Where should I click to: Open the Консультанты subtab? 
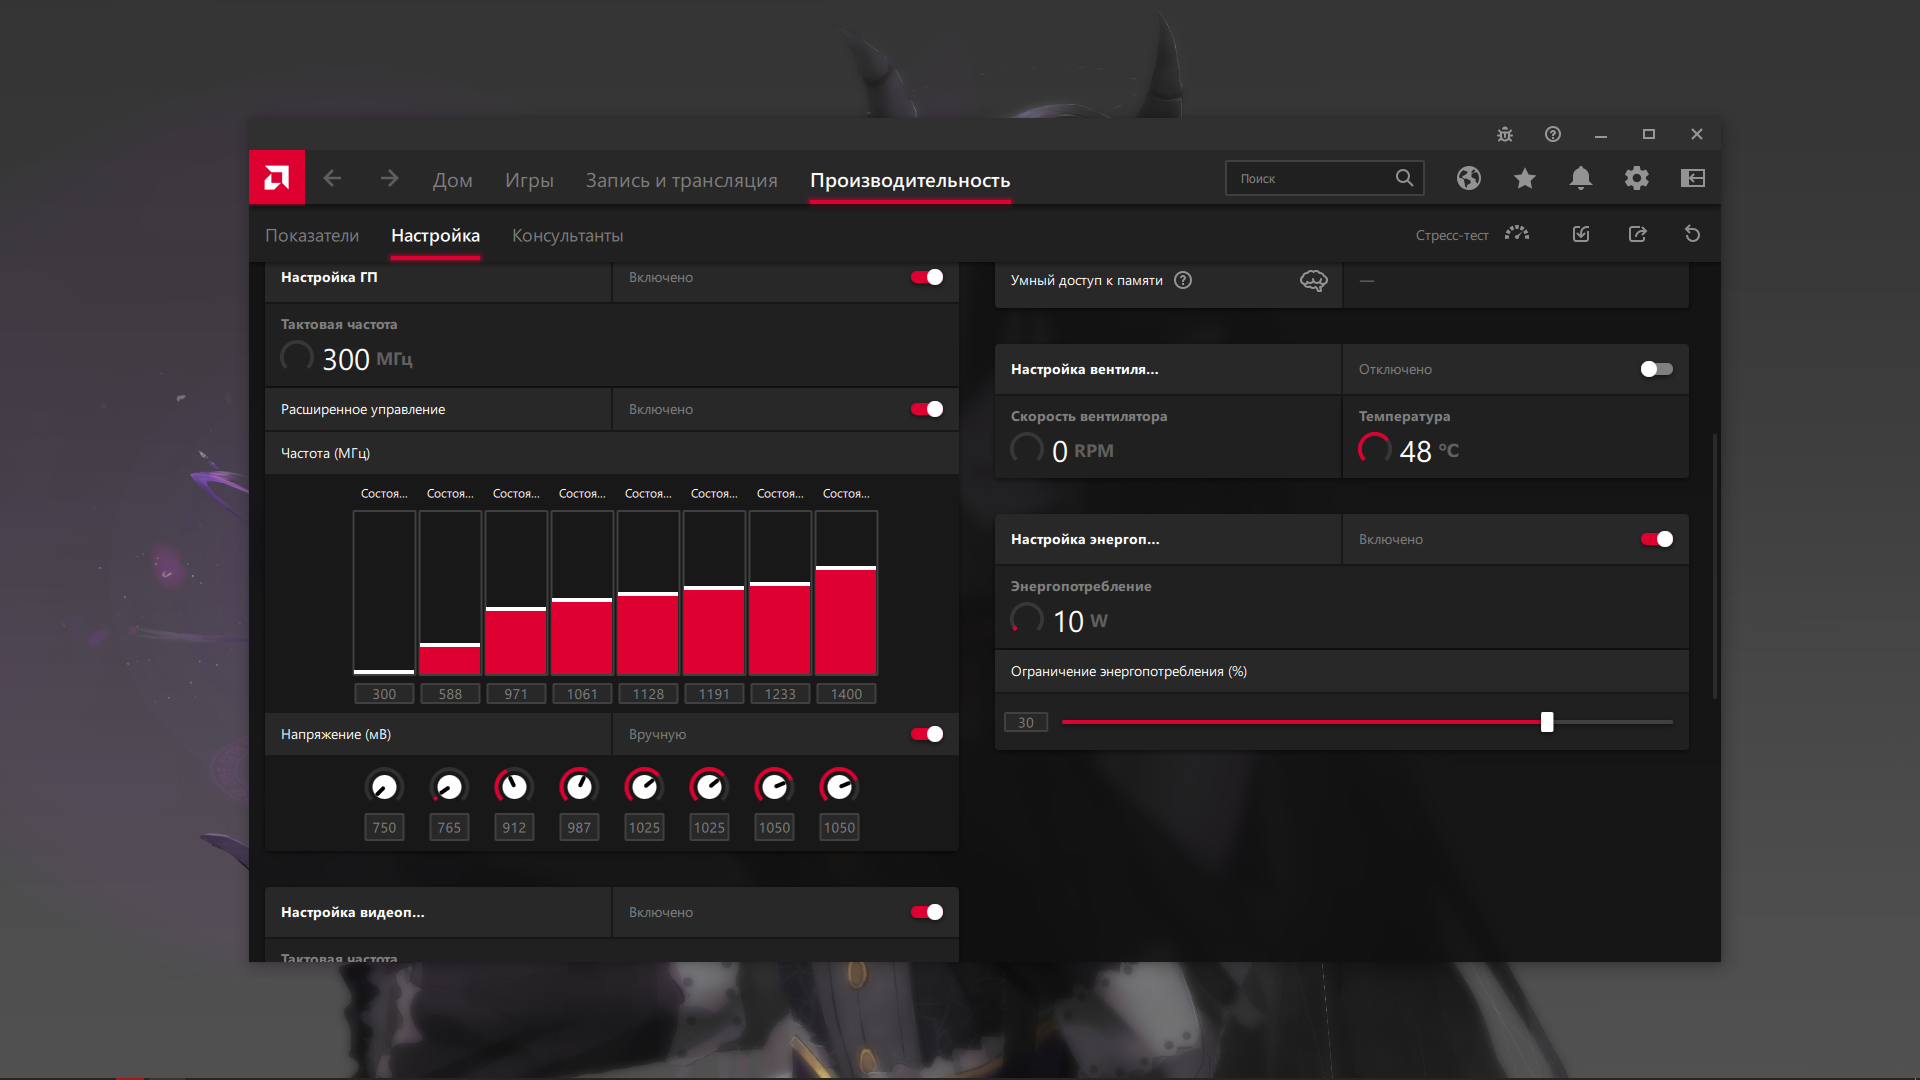pos(567,235)
